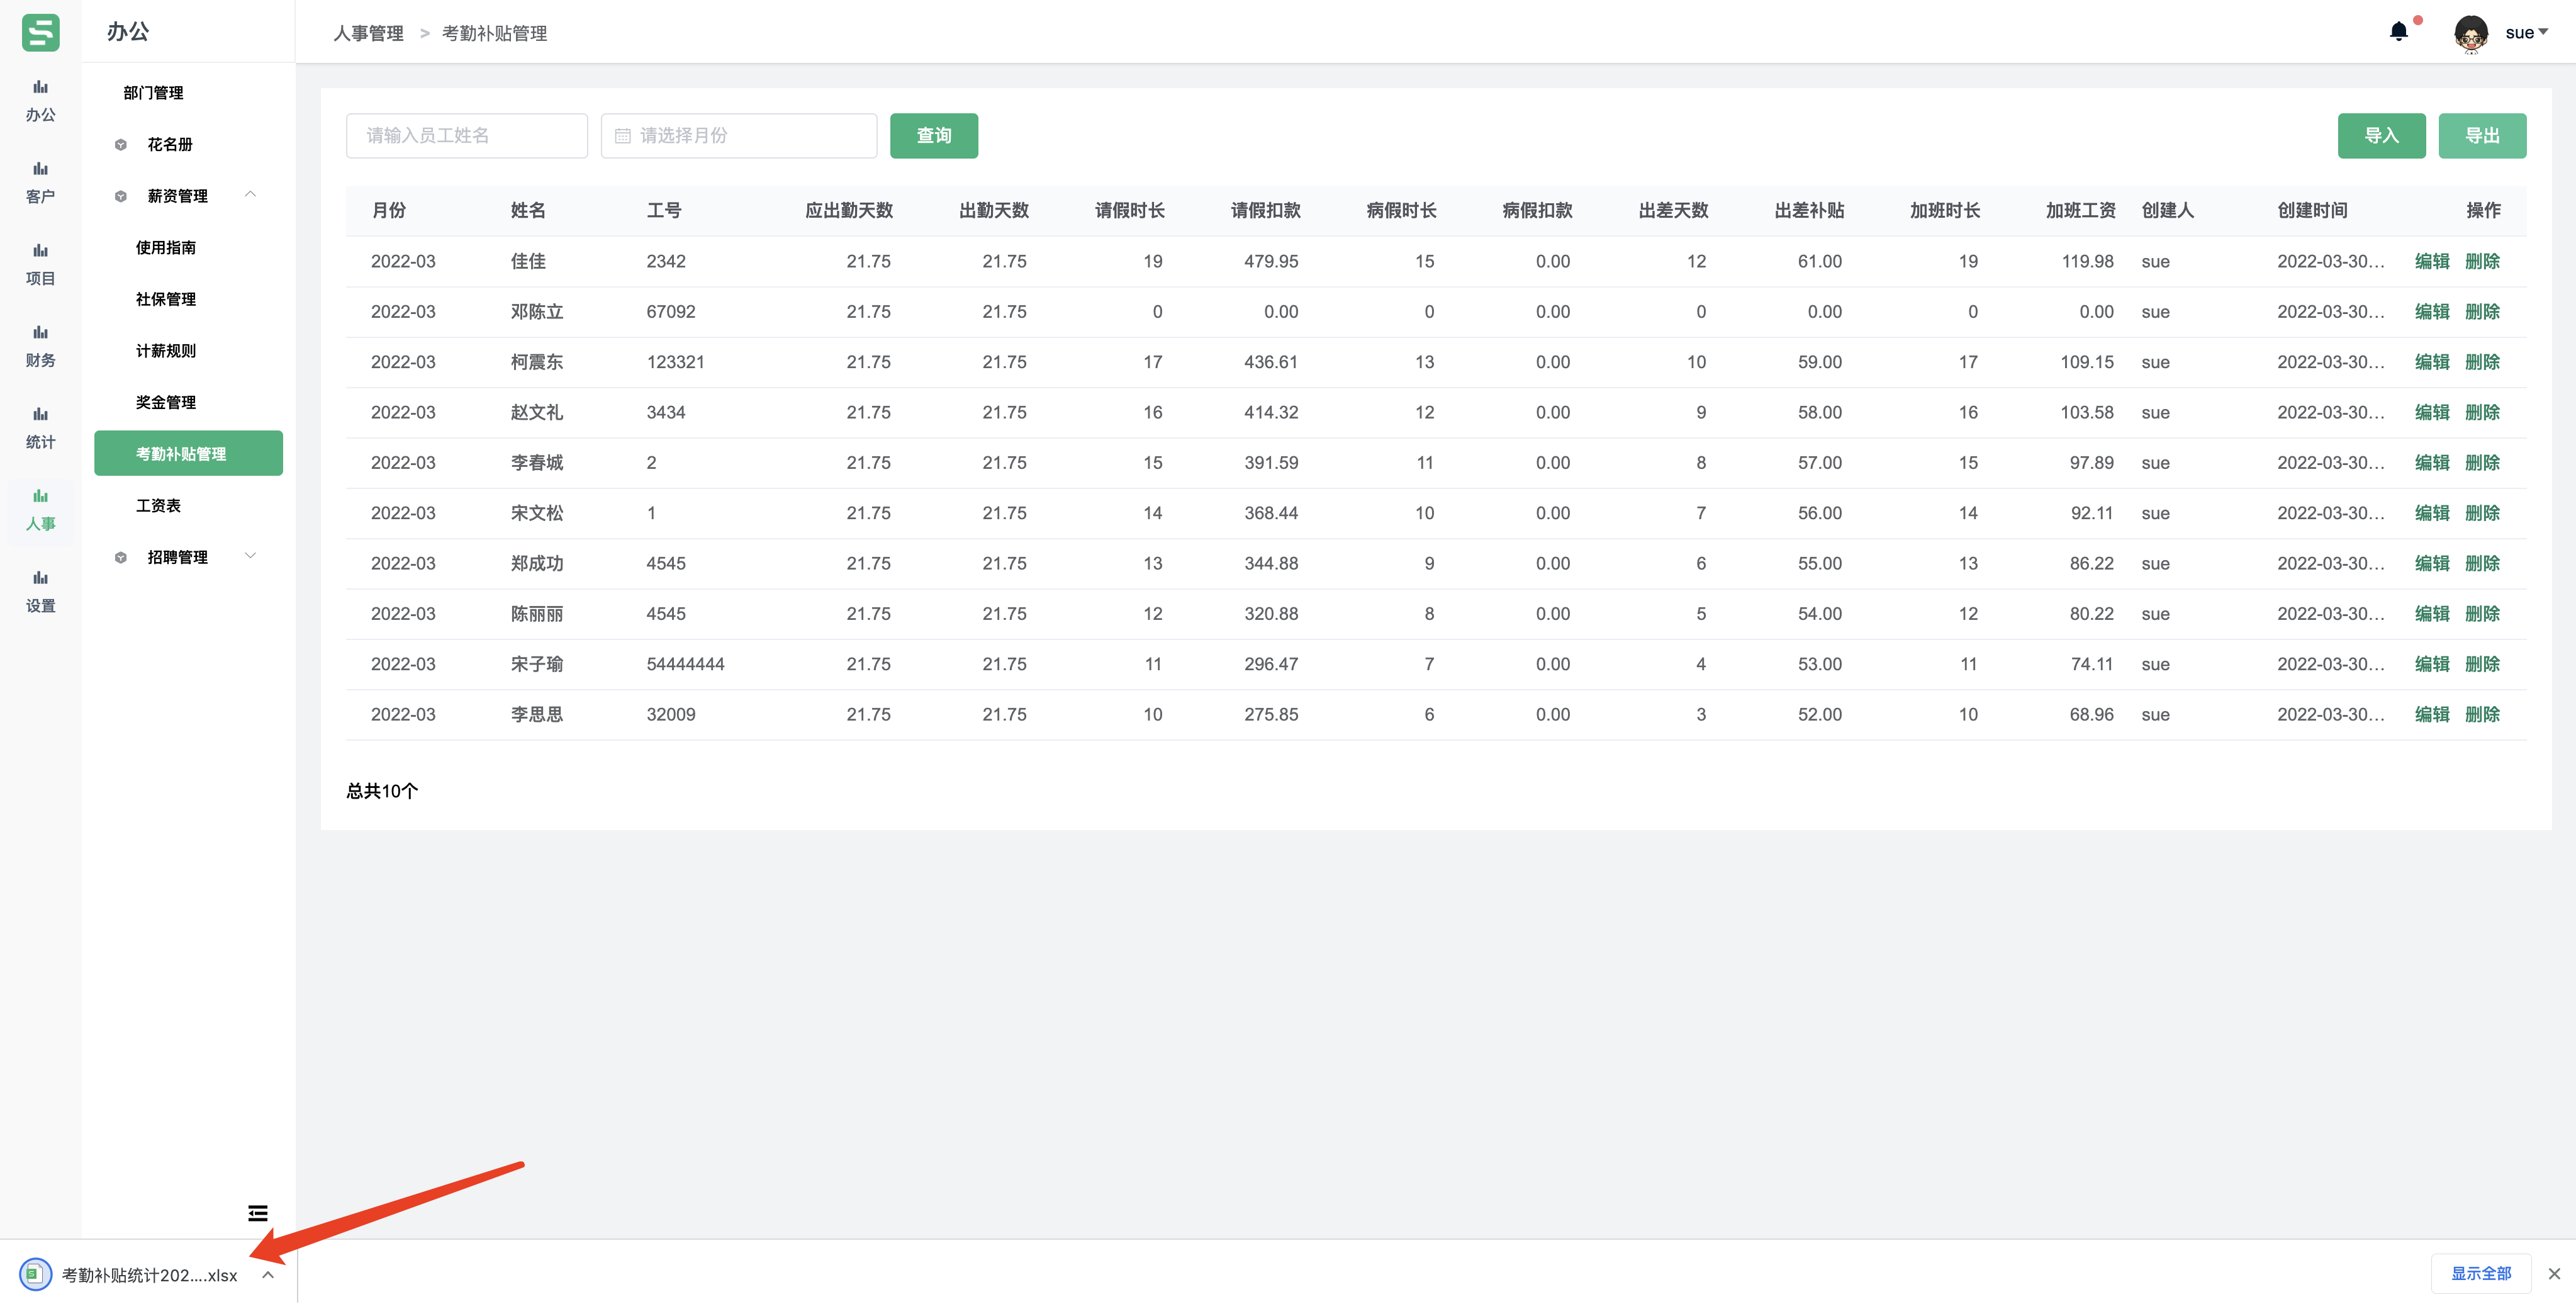Open 社保管理 menu item
Screen dimensions: 2576x1309
pyautogui.click(x=166, y=299)
